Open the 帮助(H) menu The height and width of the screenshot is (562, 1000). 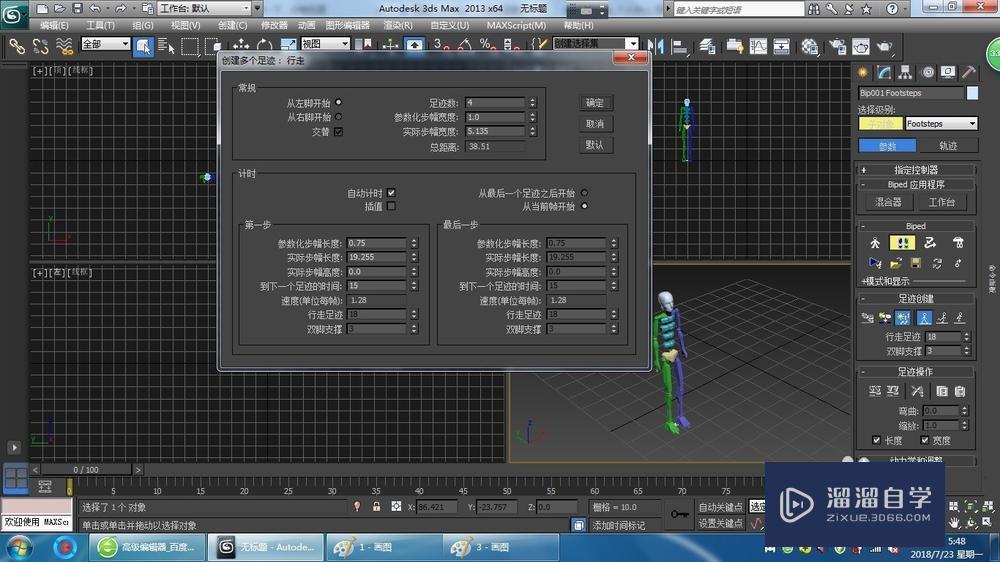click(x=578, y=26)
